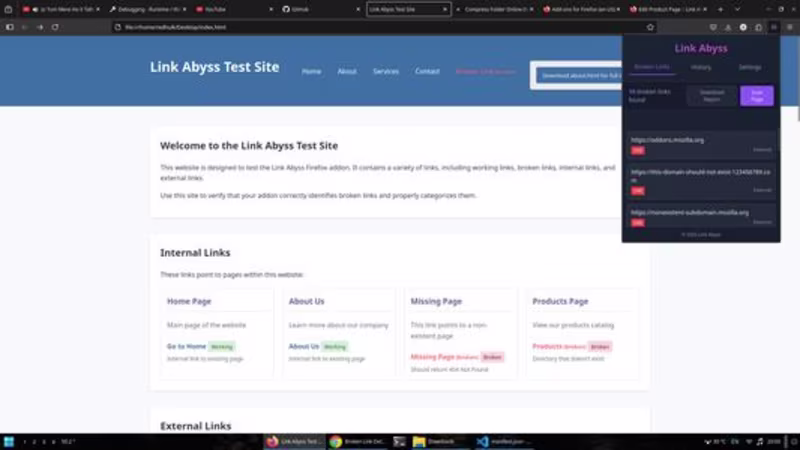This screenshot has width=800, height=450.
Task: Open a new browser tab with plus icon
Action: [720, 9]
